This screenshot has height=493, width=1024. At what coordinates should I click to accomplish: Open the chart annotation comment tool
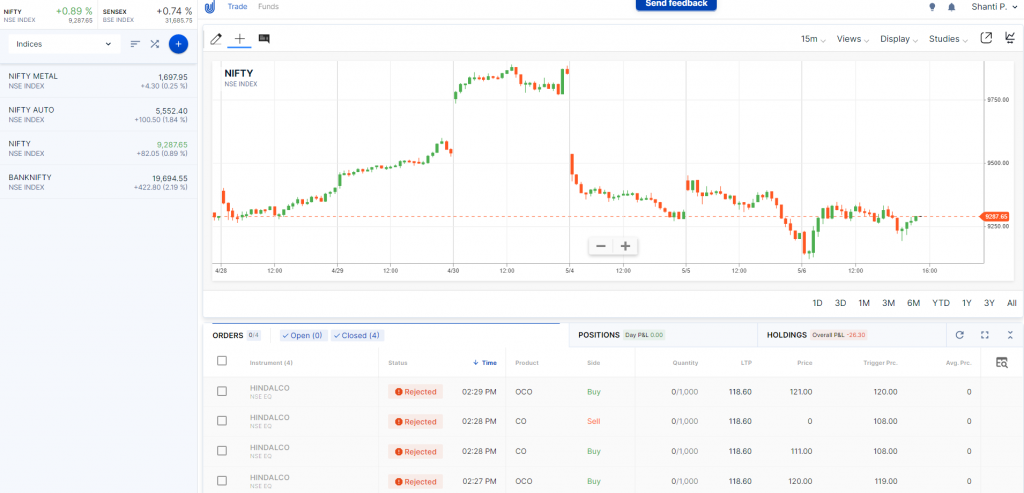click(264, 39)
